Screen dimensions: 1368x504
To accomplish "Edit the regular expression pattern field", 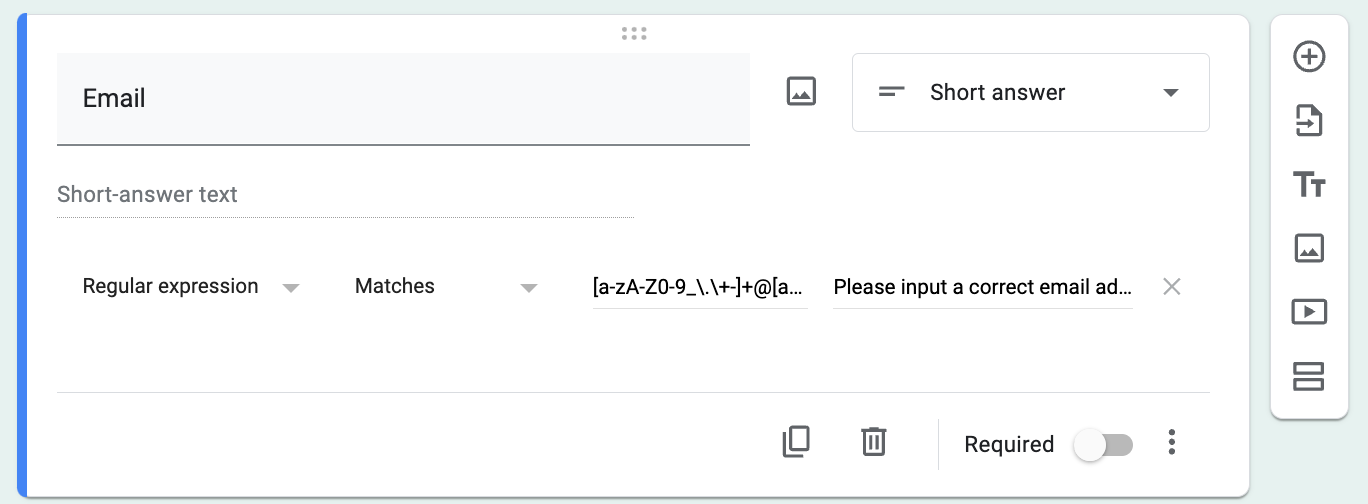I will pyautogui.click(x=699, y=288).
